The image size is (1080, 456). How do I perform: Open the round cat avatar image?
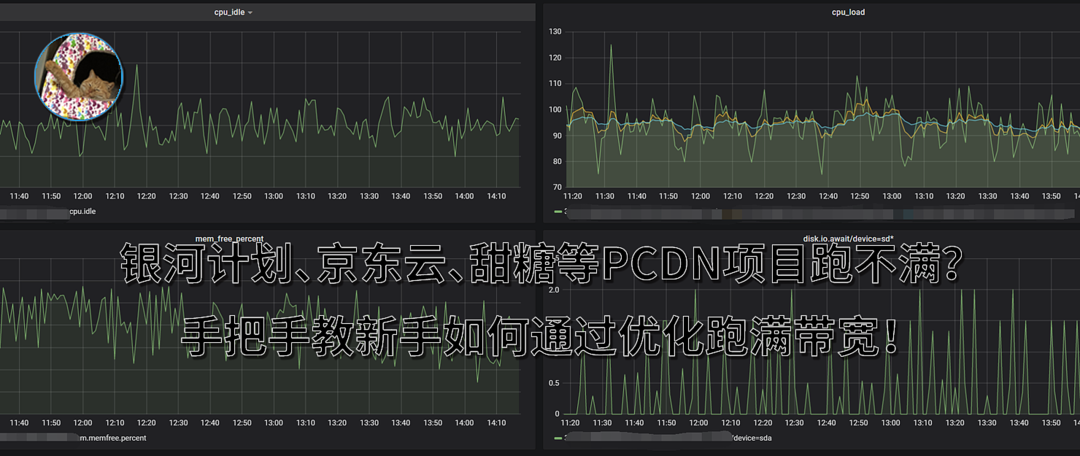click(79, 77)
